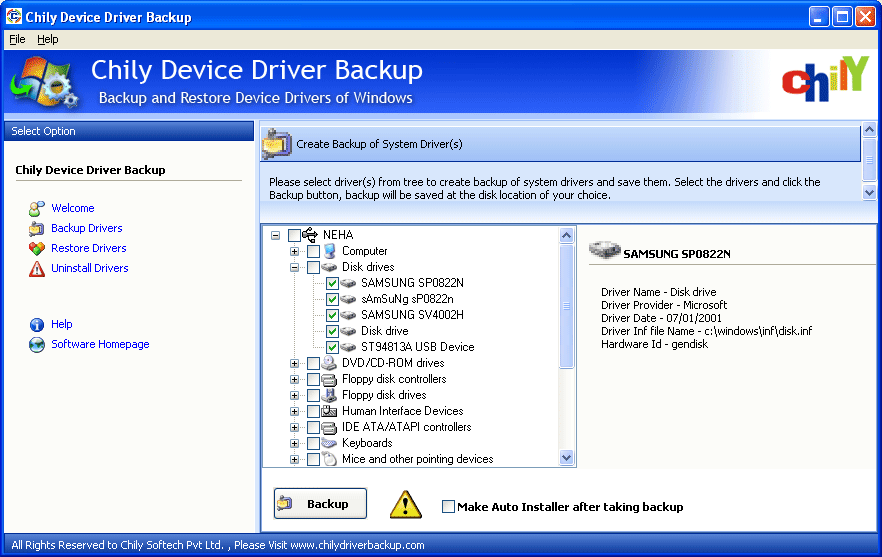Expand the Keyboards node
Viewport: 882px width, 557px height.
coord(294,443)
